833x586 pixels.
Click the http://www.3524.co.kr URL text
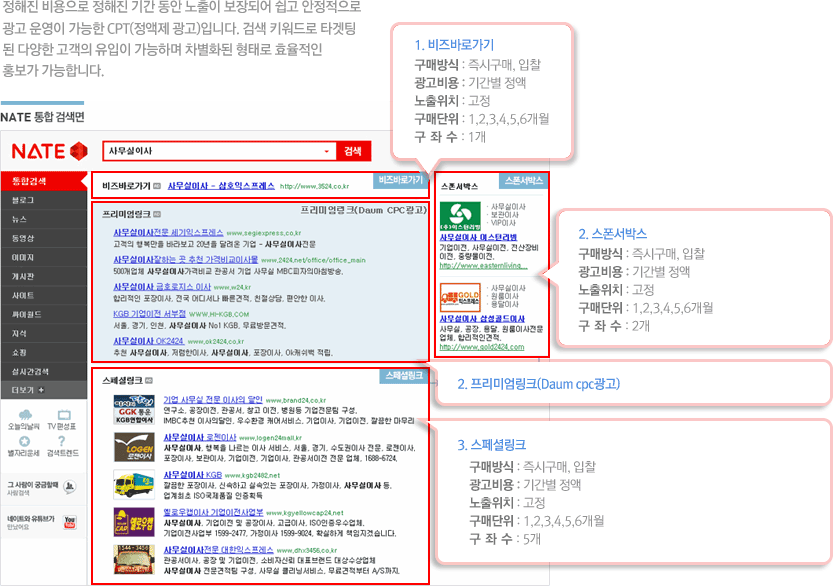(314, 186)
